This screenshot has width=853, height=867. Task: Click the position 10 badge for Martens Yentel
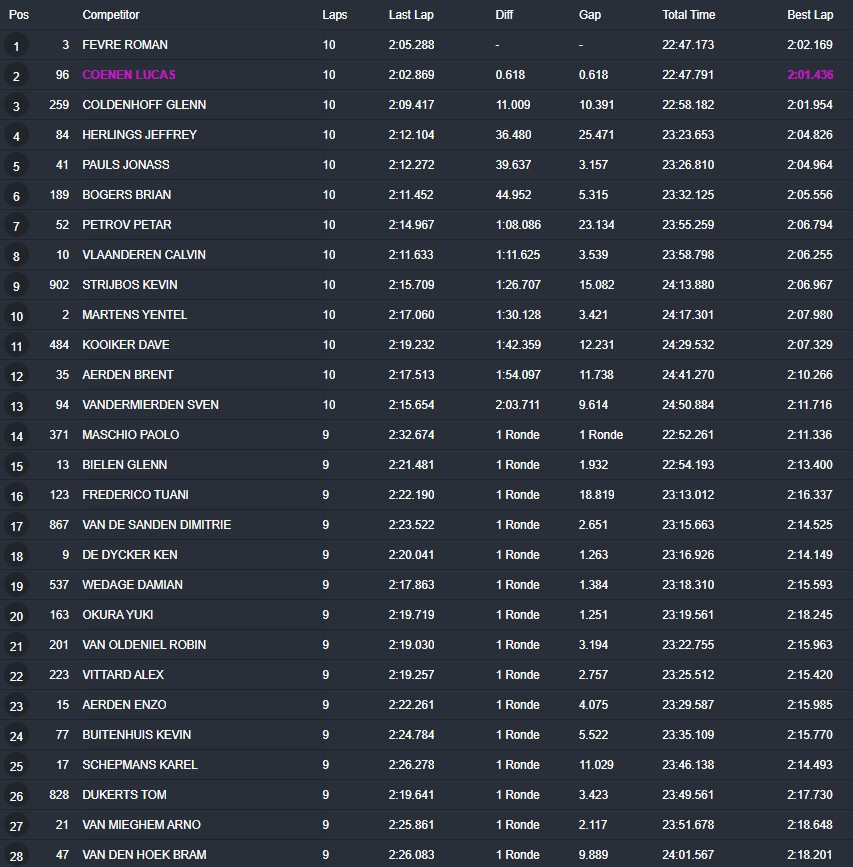pos(16,316)
